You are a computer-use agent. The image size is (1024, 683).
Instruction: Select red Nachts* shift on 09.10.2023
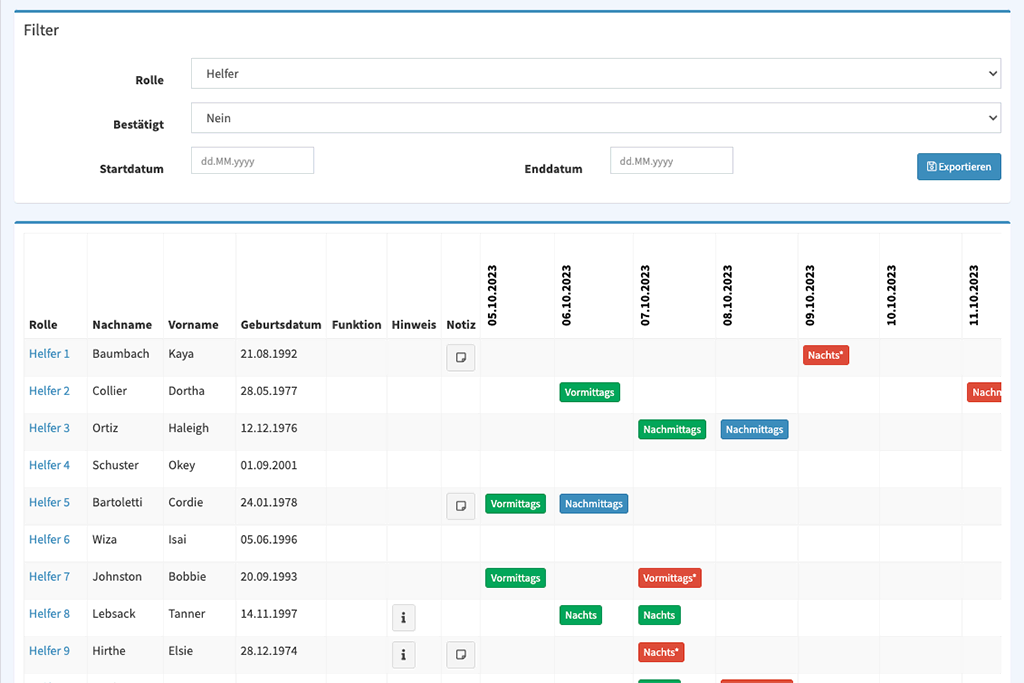coord(825,355)
